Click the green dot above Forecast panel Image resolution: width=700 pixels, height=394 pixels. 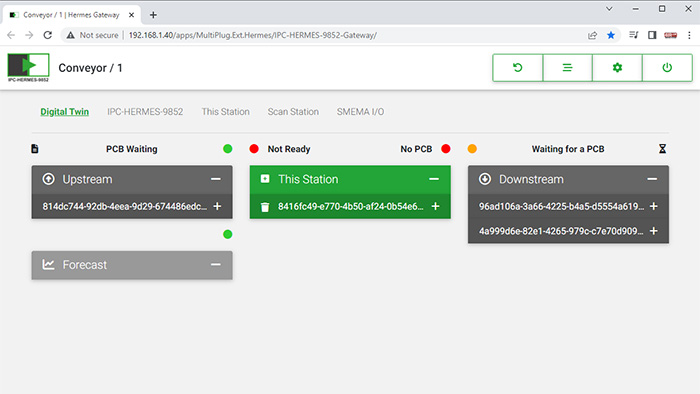(x=228, y=234)
